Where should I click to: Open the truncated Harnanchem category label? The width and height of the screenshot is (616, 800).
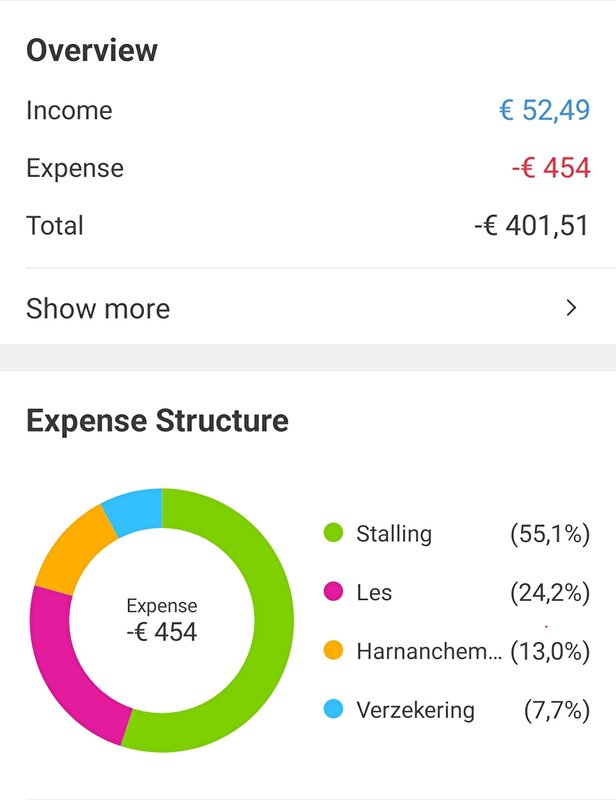429,651
